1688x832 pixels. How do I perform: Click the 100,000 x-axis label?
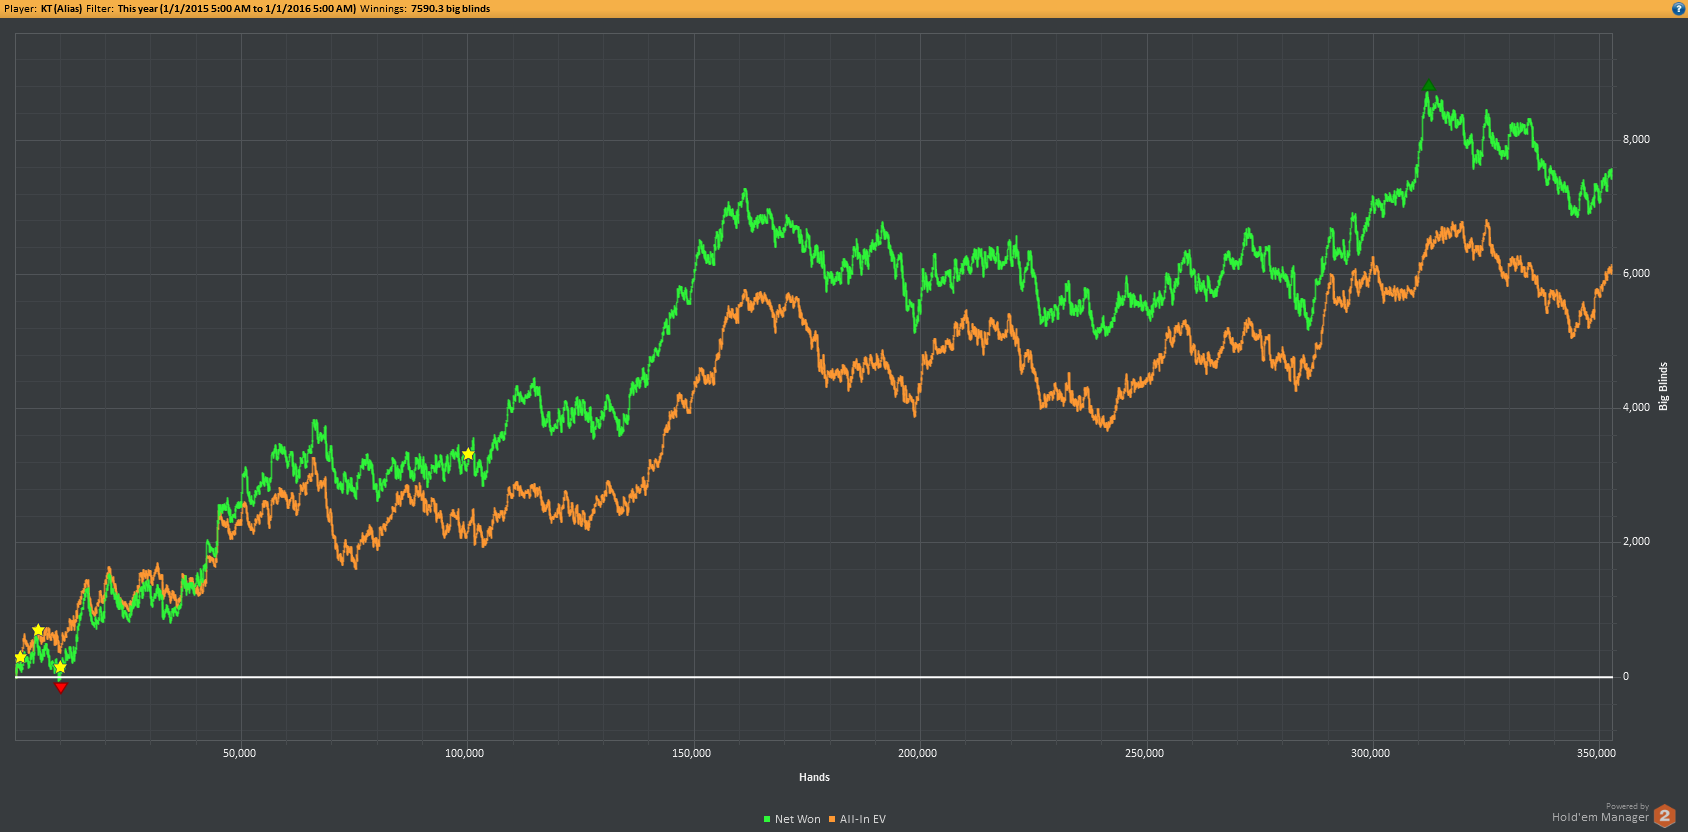point(464,753)
